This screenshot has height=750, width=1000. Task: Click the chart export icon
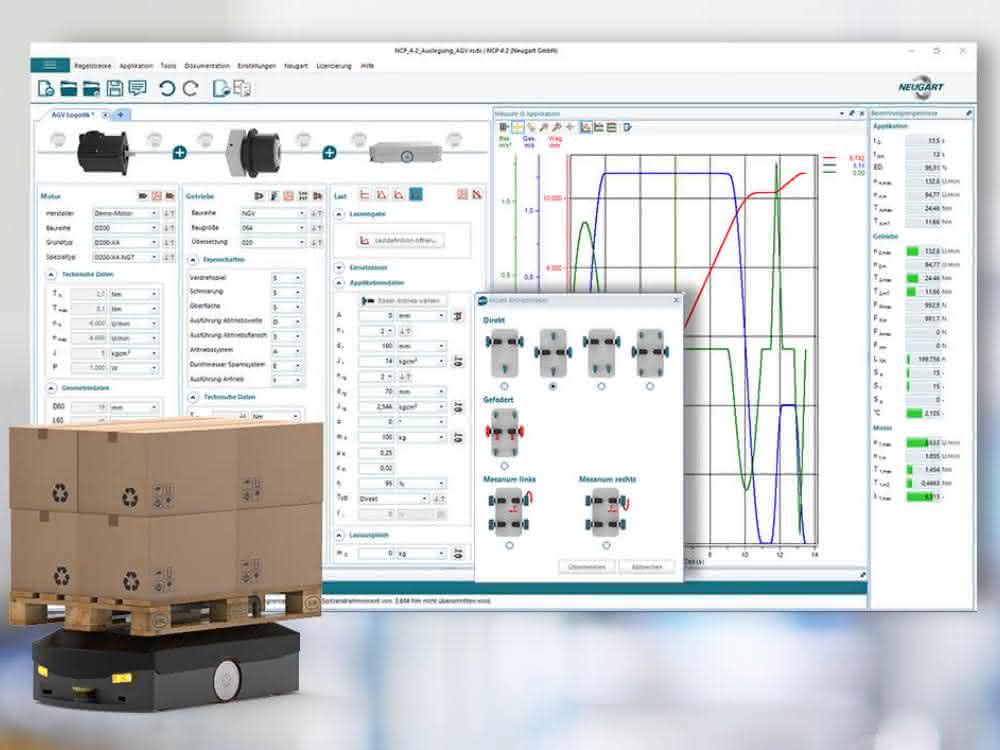point(627,128)
